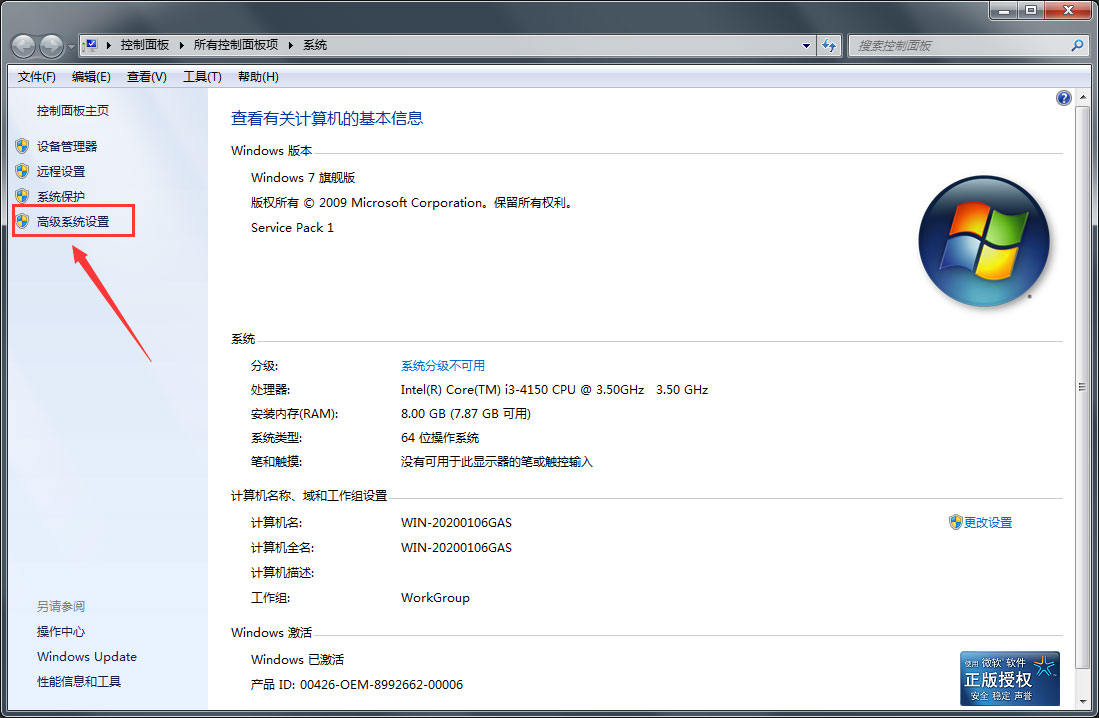
Task: Click the processor value Intel(R) Core(TM) i3-4150
Action: coord(554,389)
